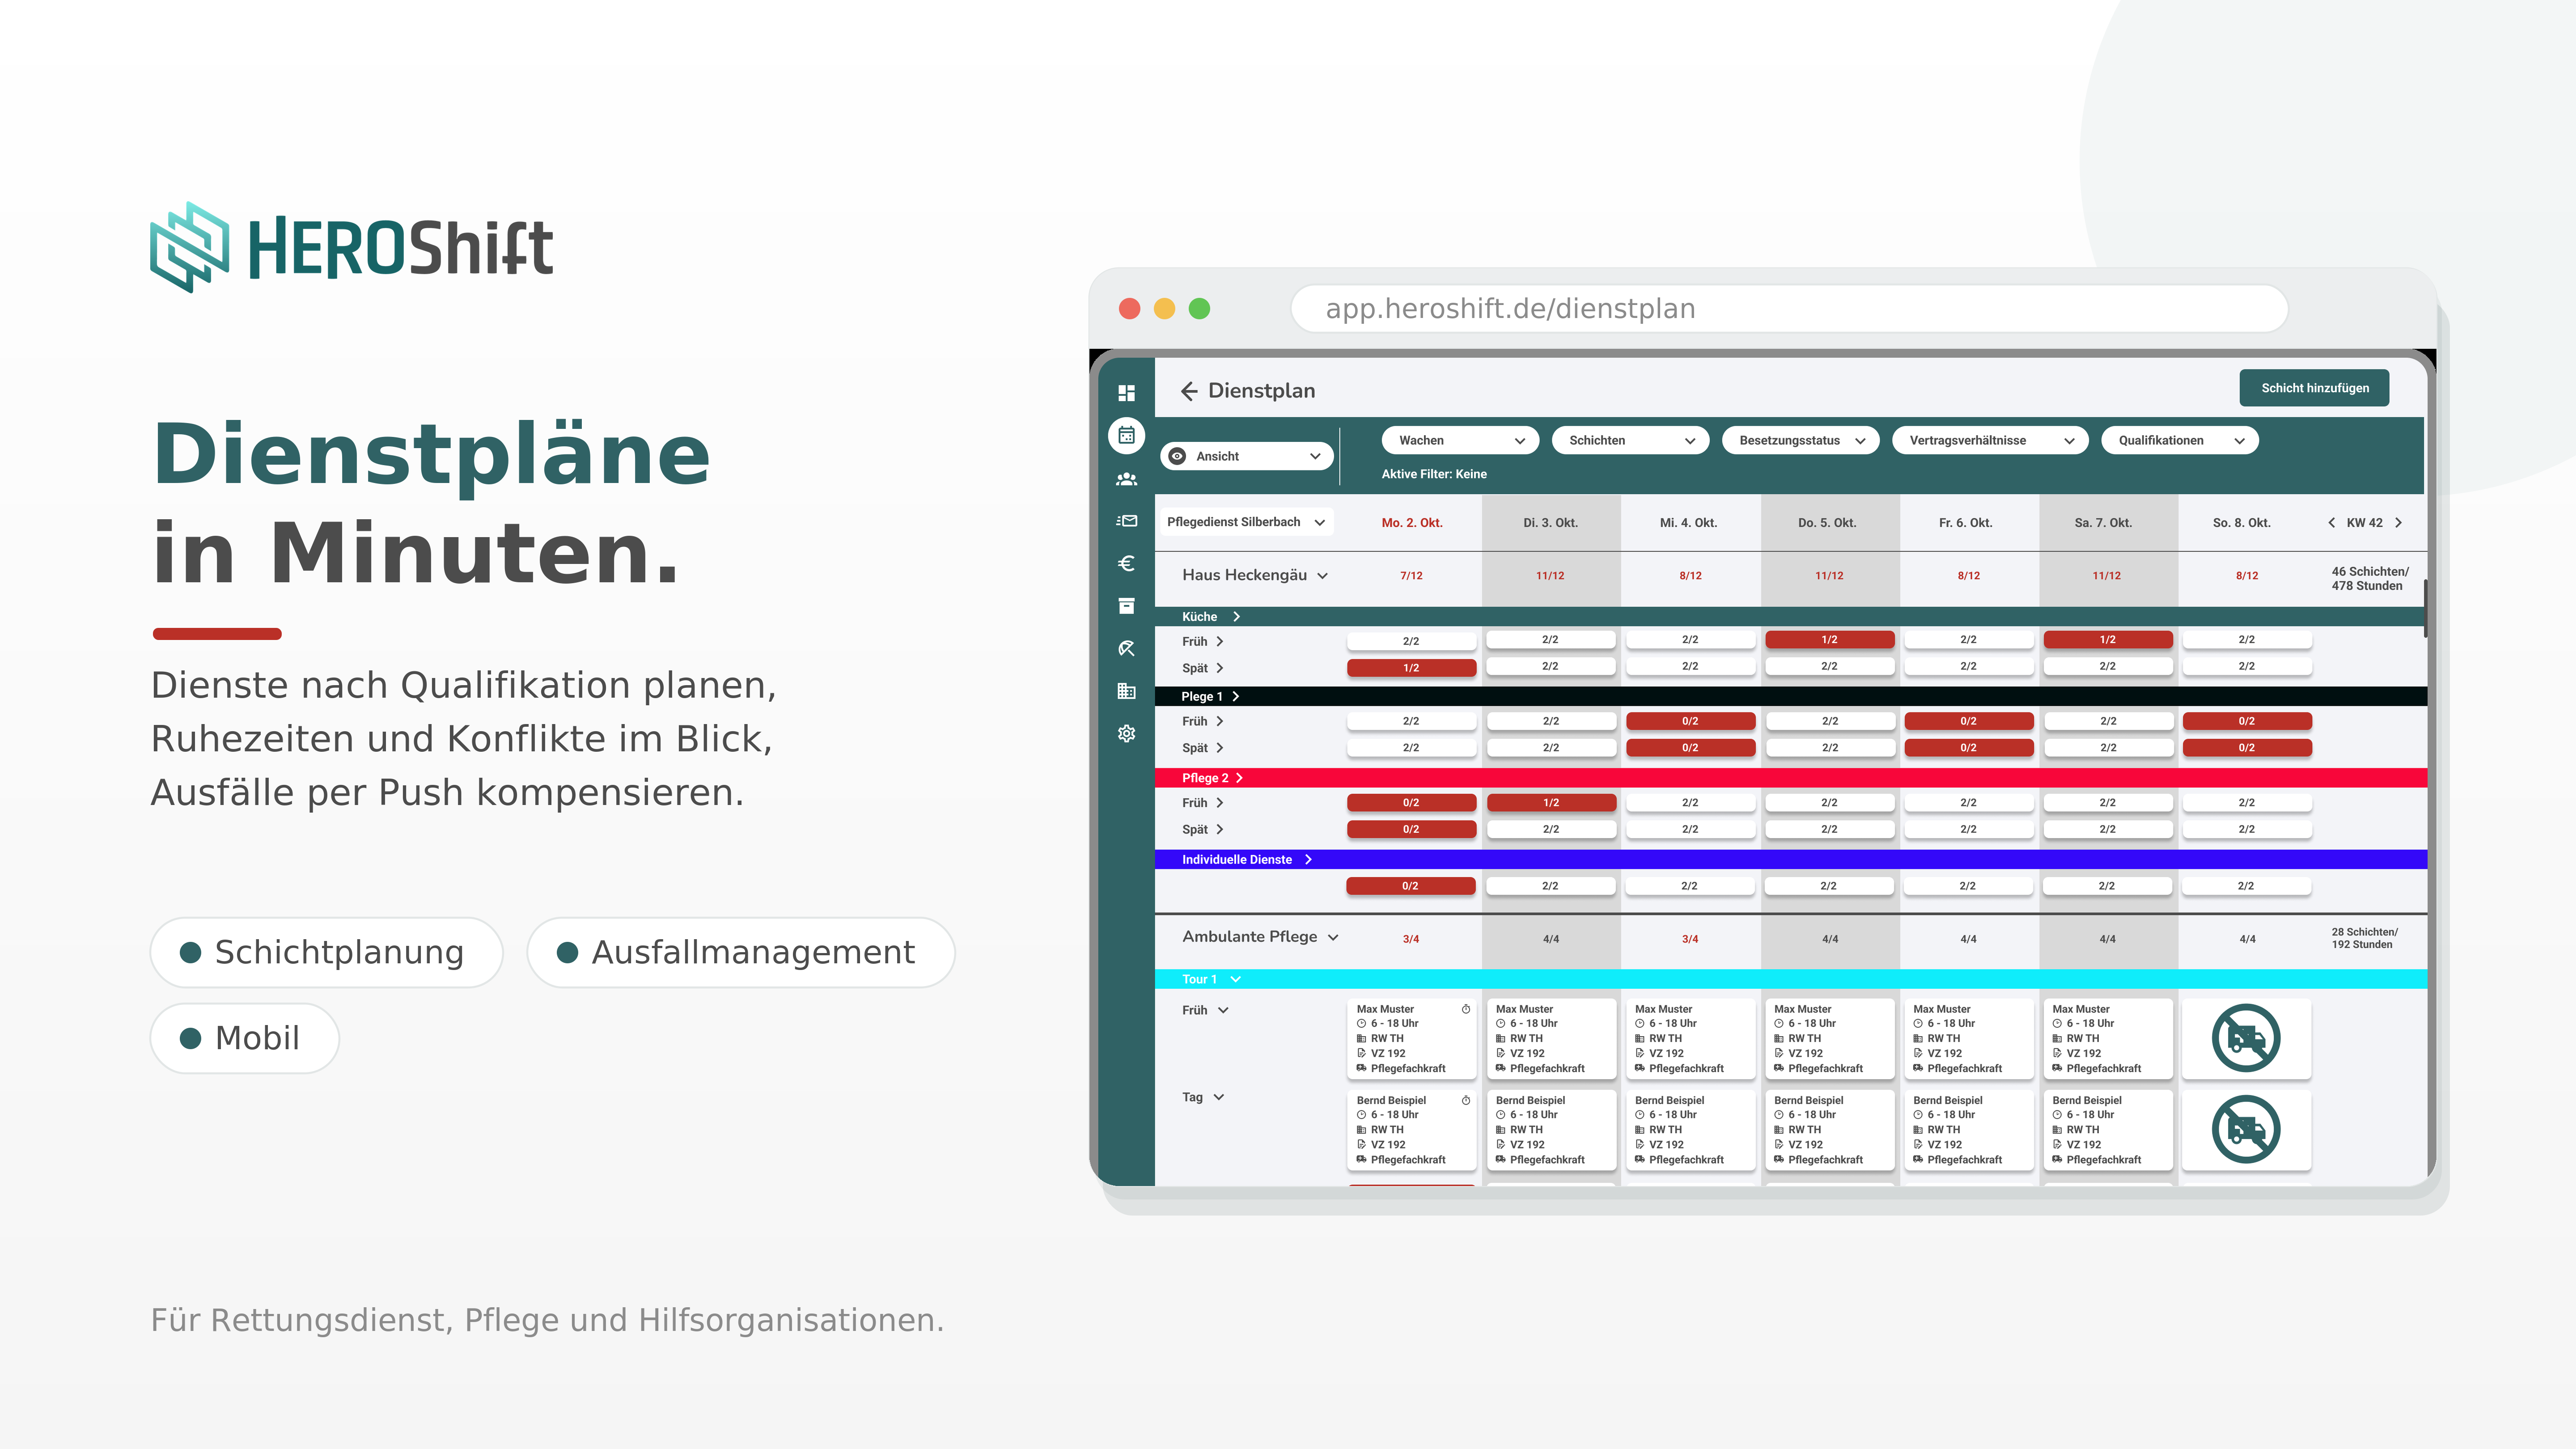
Task: Select the Mo. 2. Okt. day column header
Action: (x=1411, y=523)
